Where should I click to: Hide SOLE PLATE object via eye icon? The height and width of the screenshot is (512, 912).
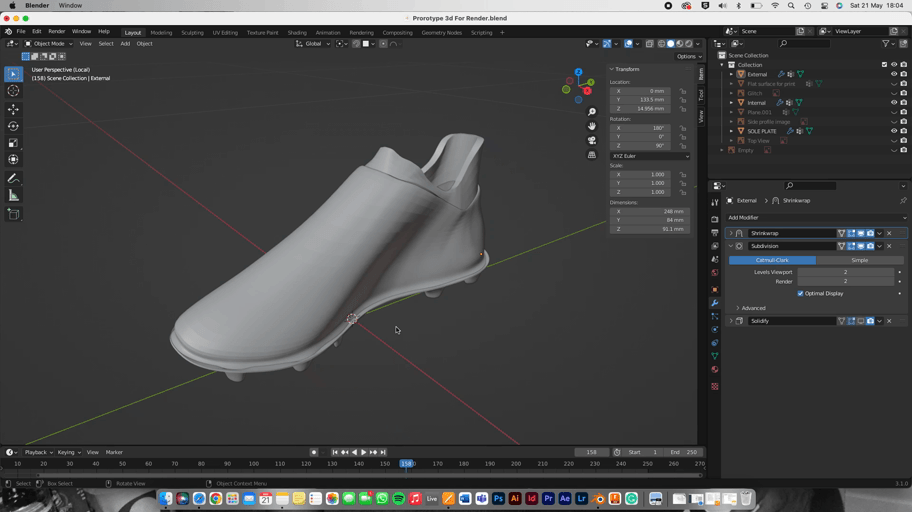point(894,131)
